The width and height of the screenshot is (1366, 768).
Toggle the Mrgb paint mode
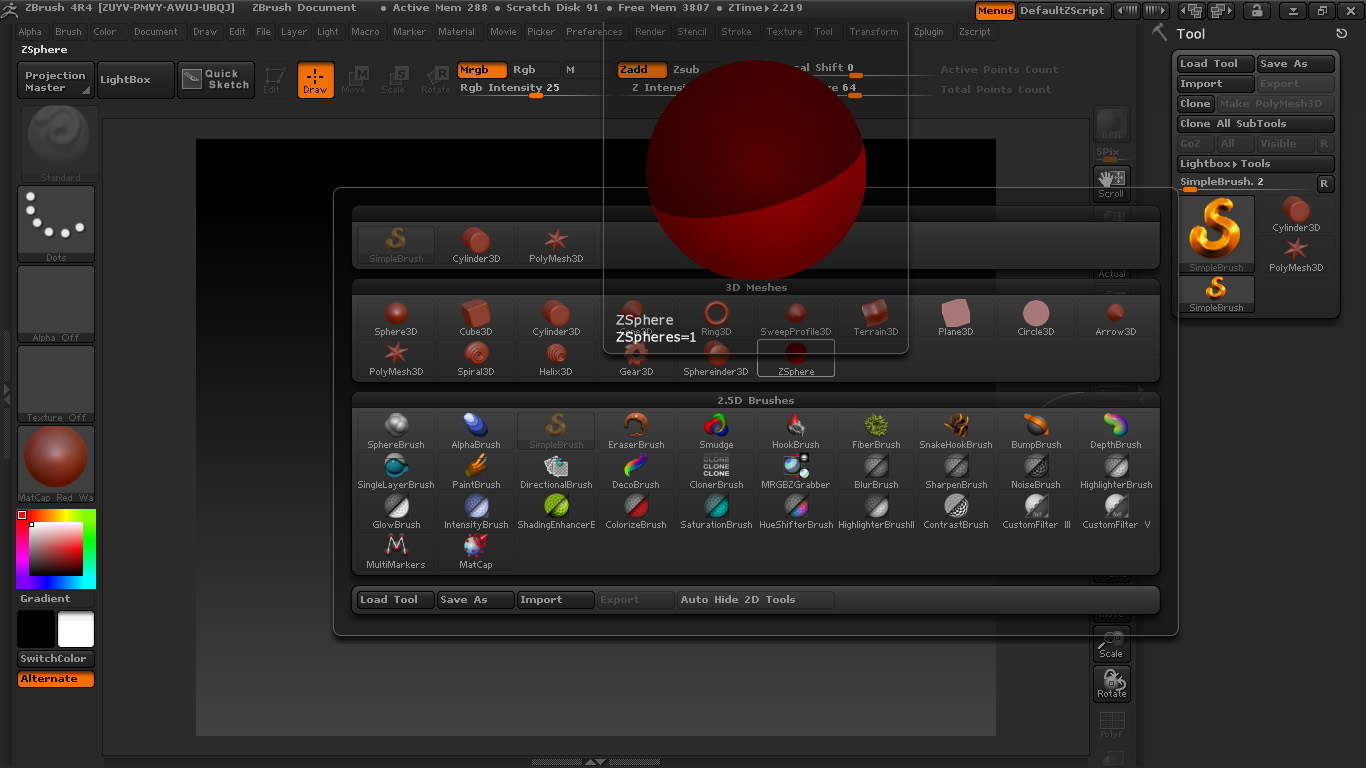[482, 70]
